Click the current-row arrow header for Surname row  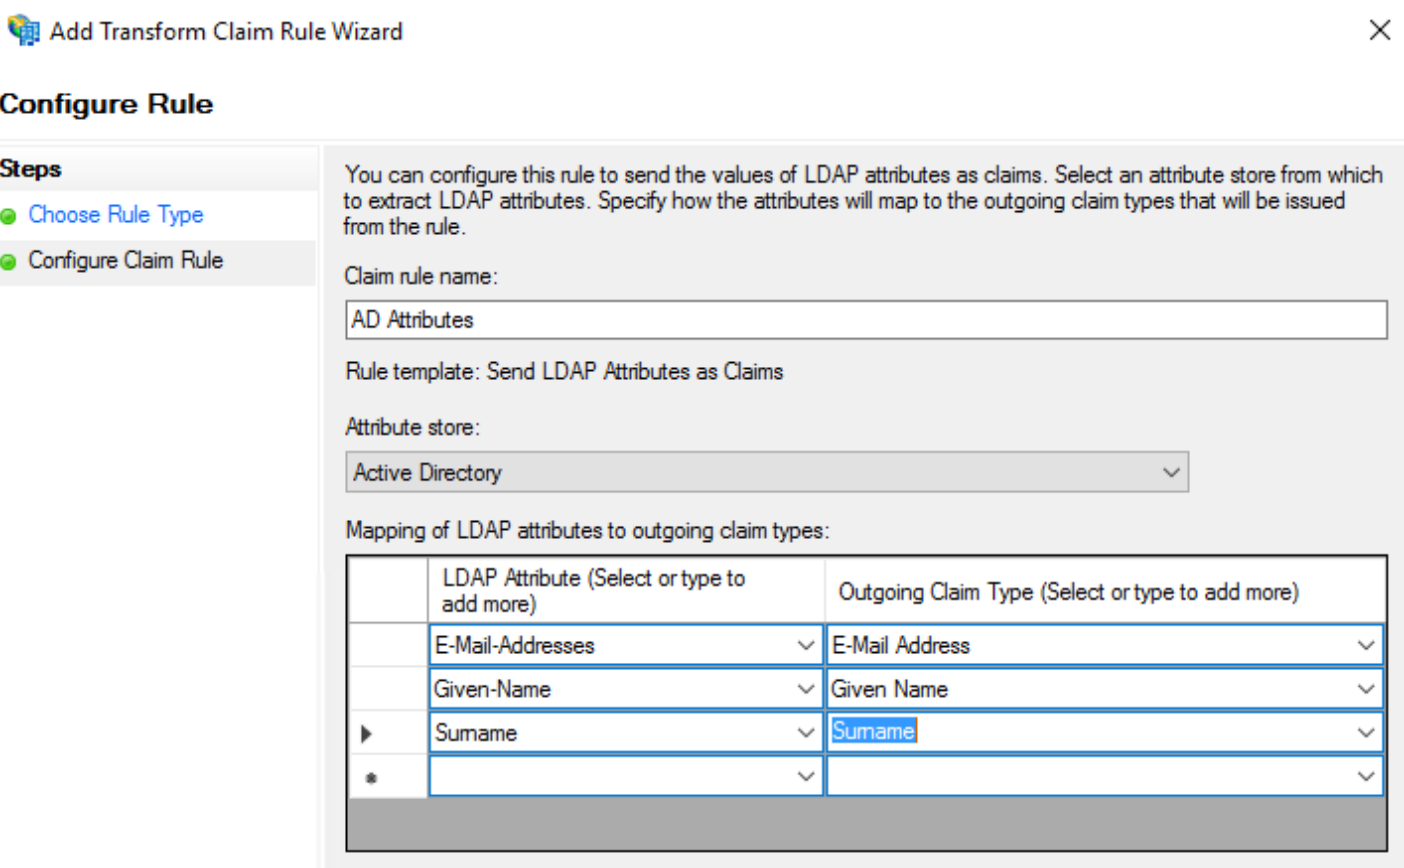point(388,733)
